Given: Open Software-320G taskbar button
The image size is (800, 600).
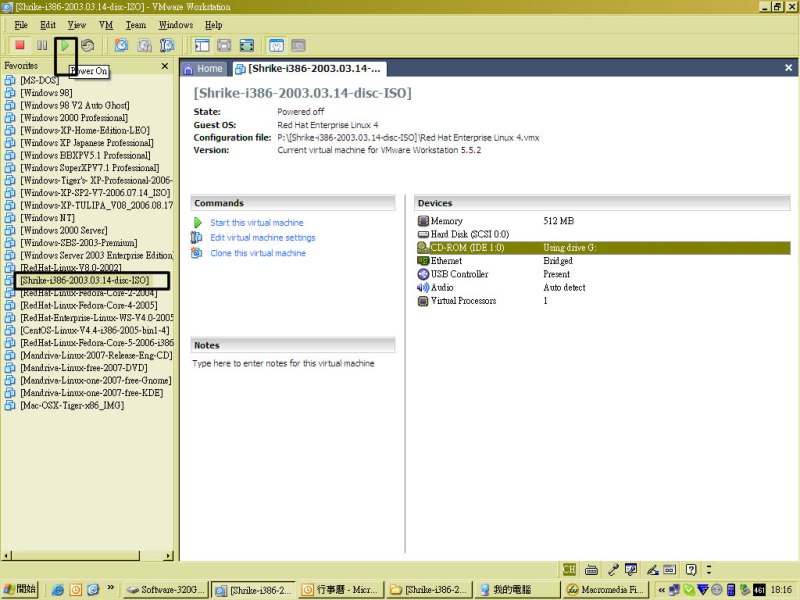Looking at the screenshot, I should [x=165, y=590].
